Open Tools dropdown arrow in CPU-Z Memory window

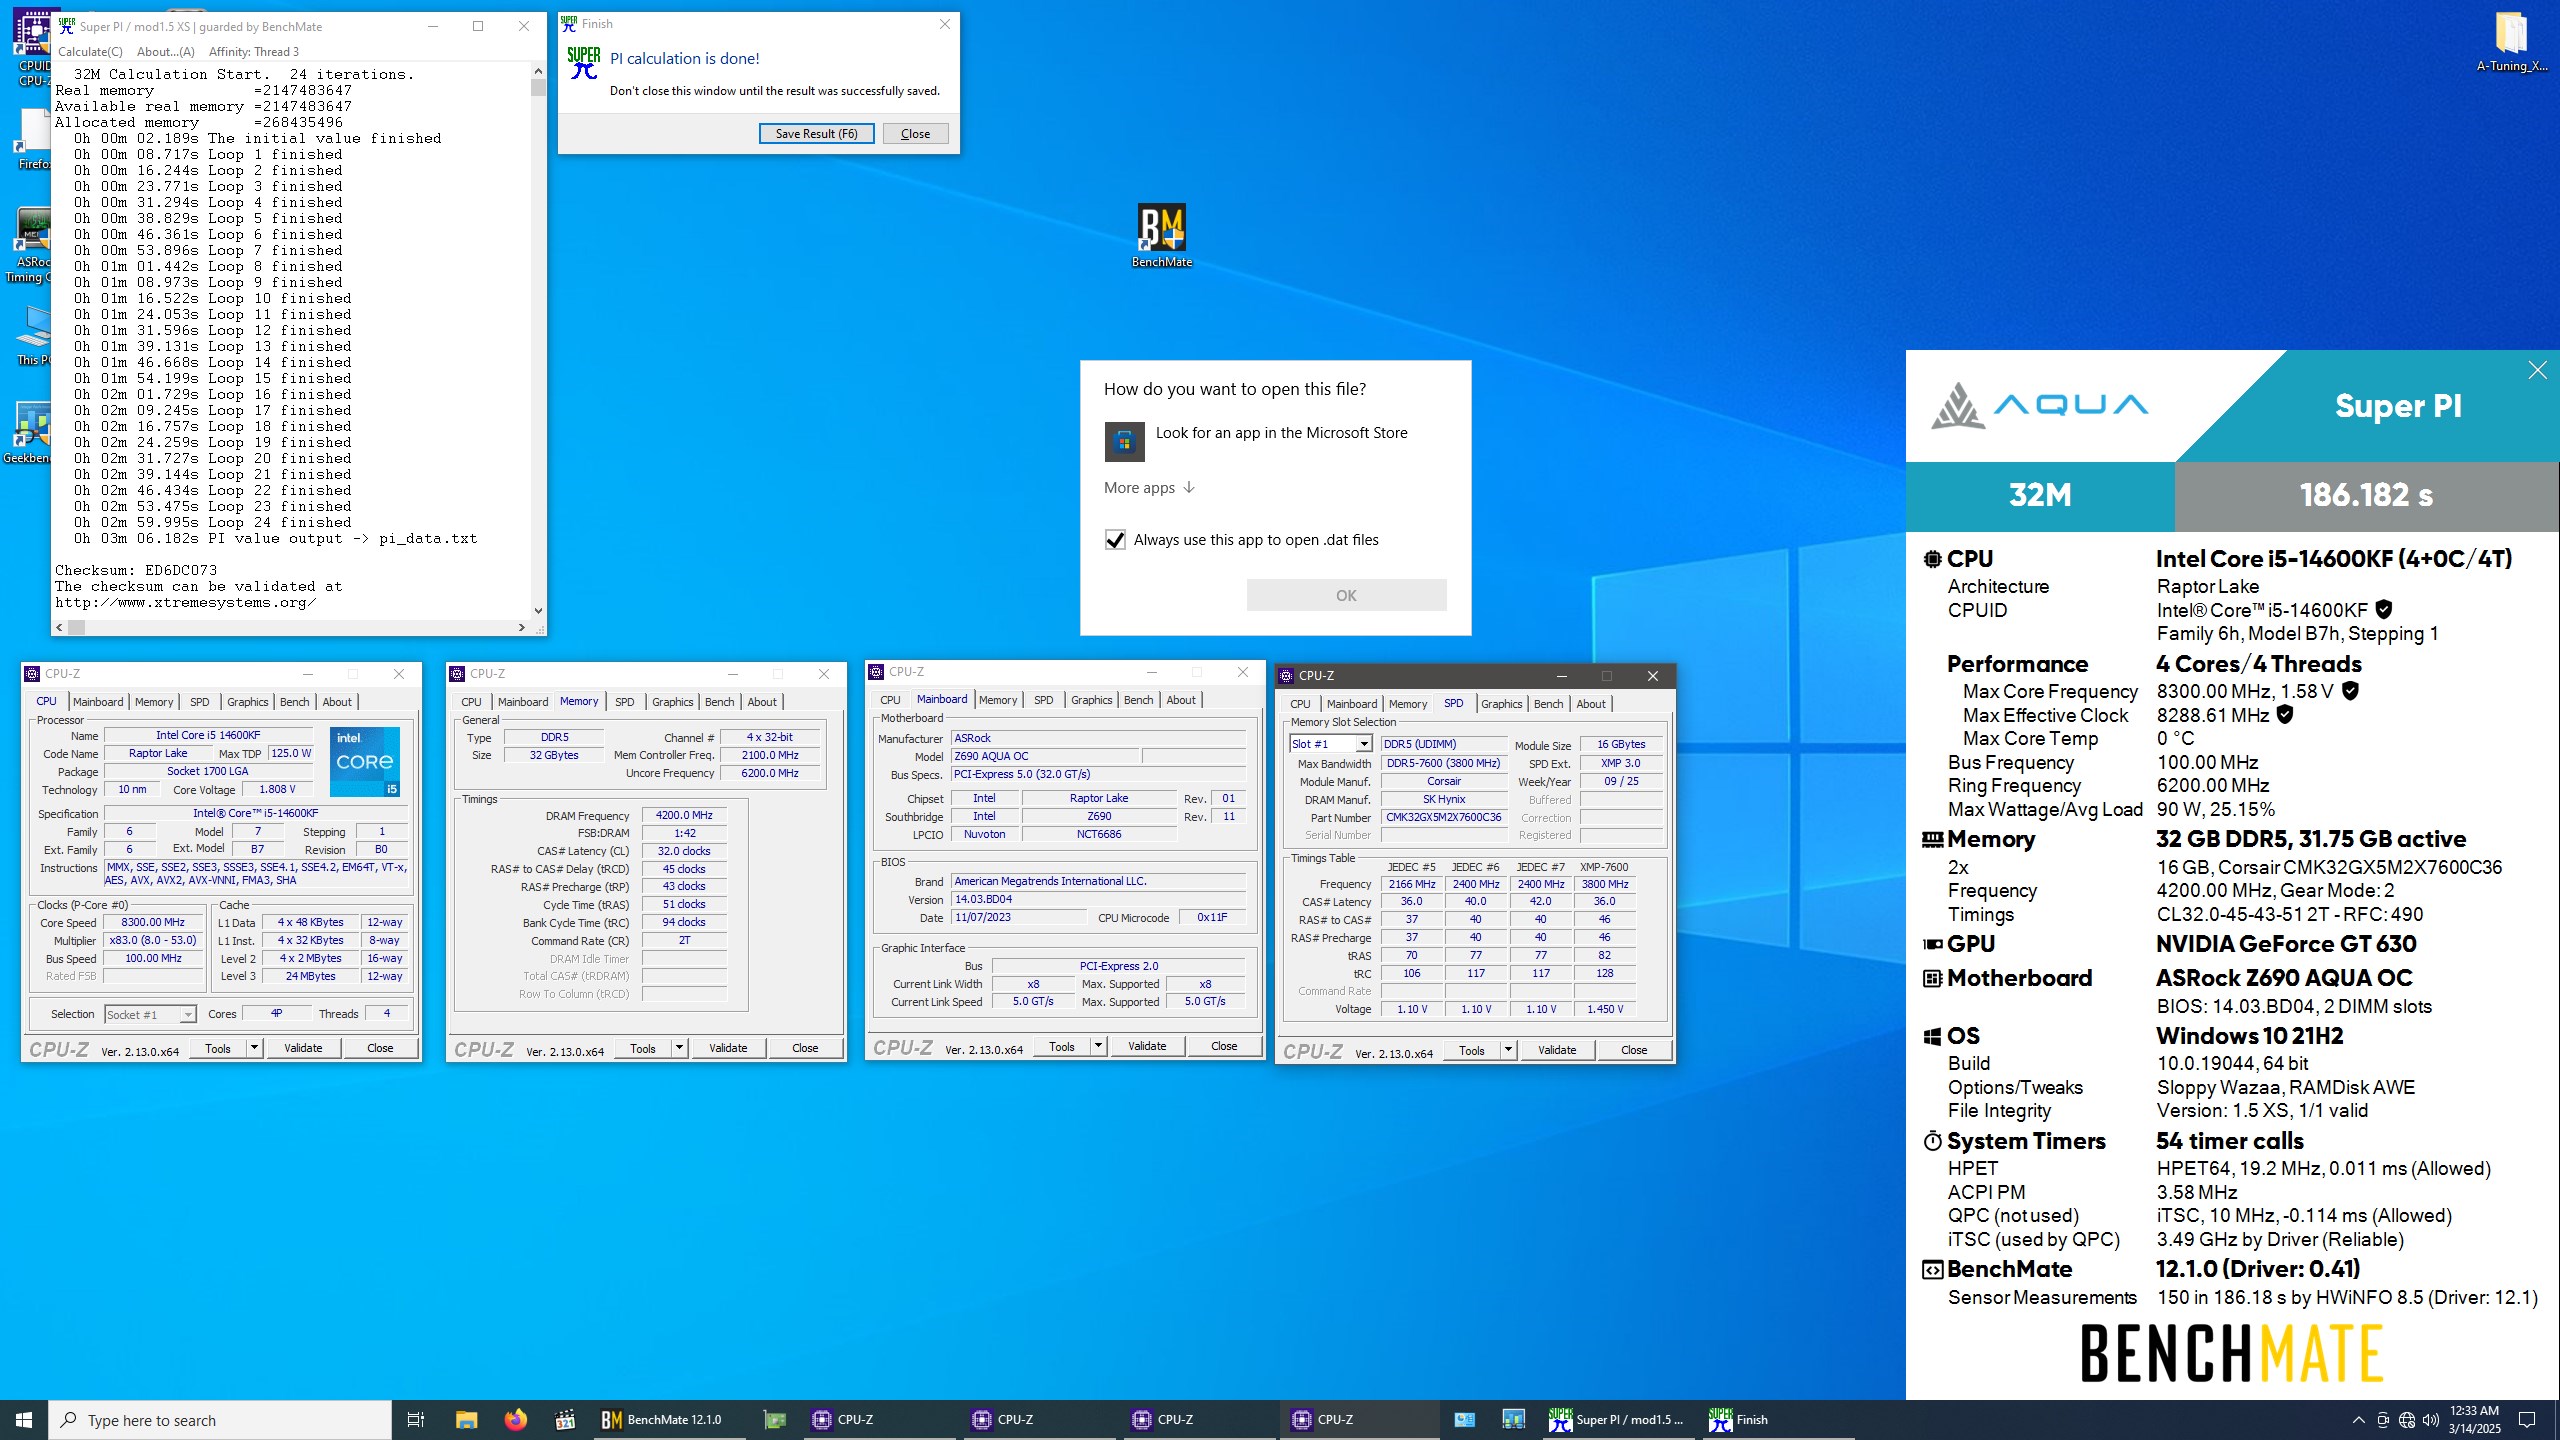coord(679,1048)
